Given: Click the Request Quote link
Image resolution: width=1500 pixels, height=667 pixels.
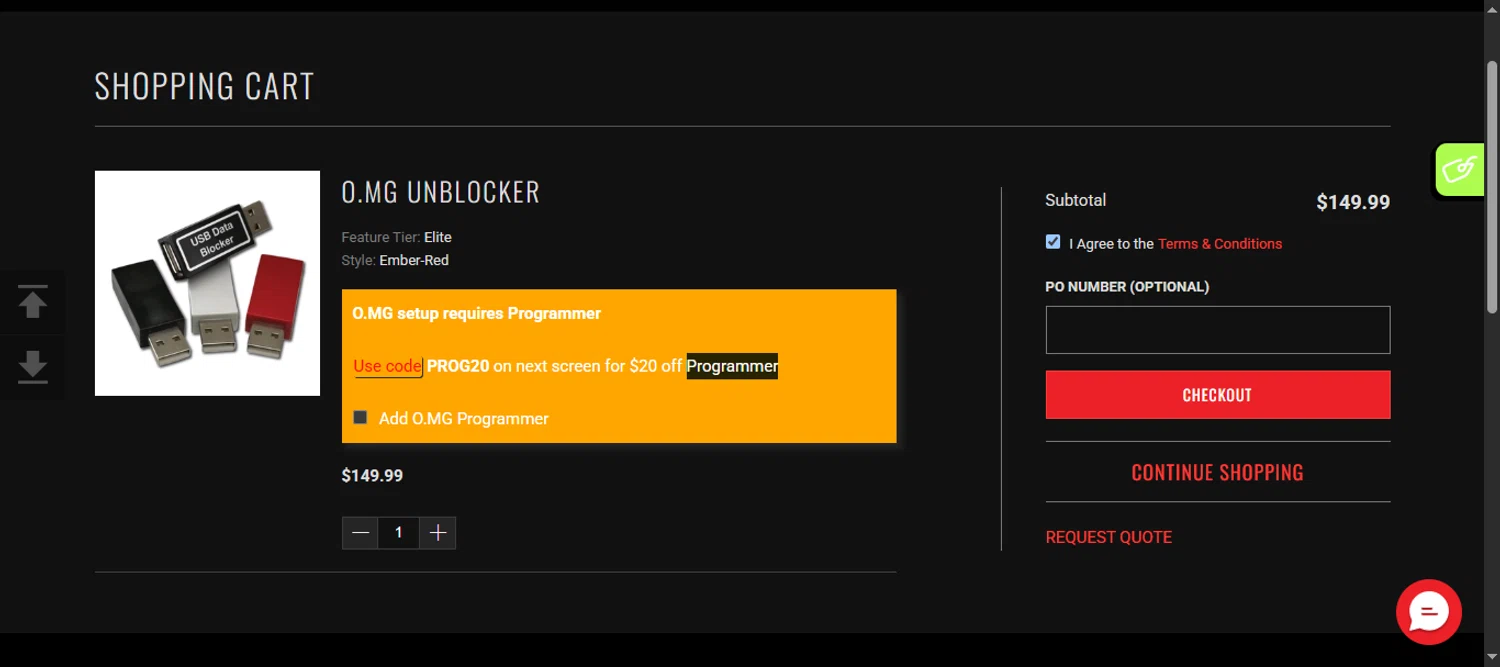Looking at the screenshot, I should [x=1109, y=537].
